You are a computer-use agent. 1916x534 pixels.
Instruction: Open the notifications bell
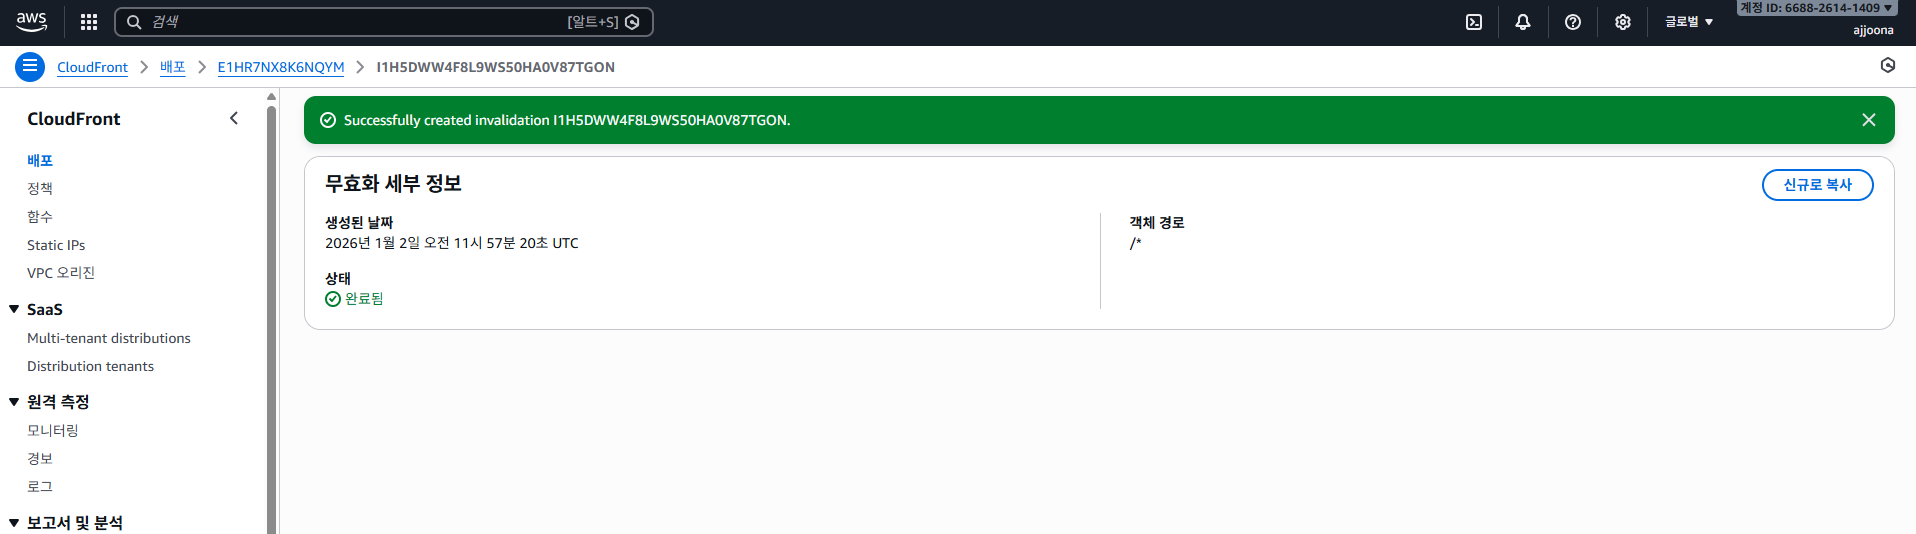[1523, 22]
